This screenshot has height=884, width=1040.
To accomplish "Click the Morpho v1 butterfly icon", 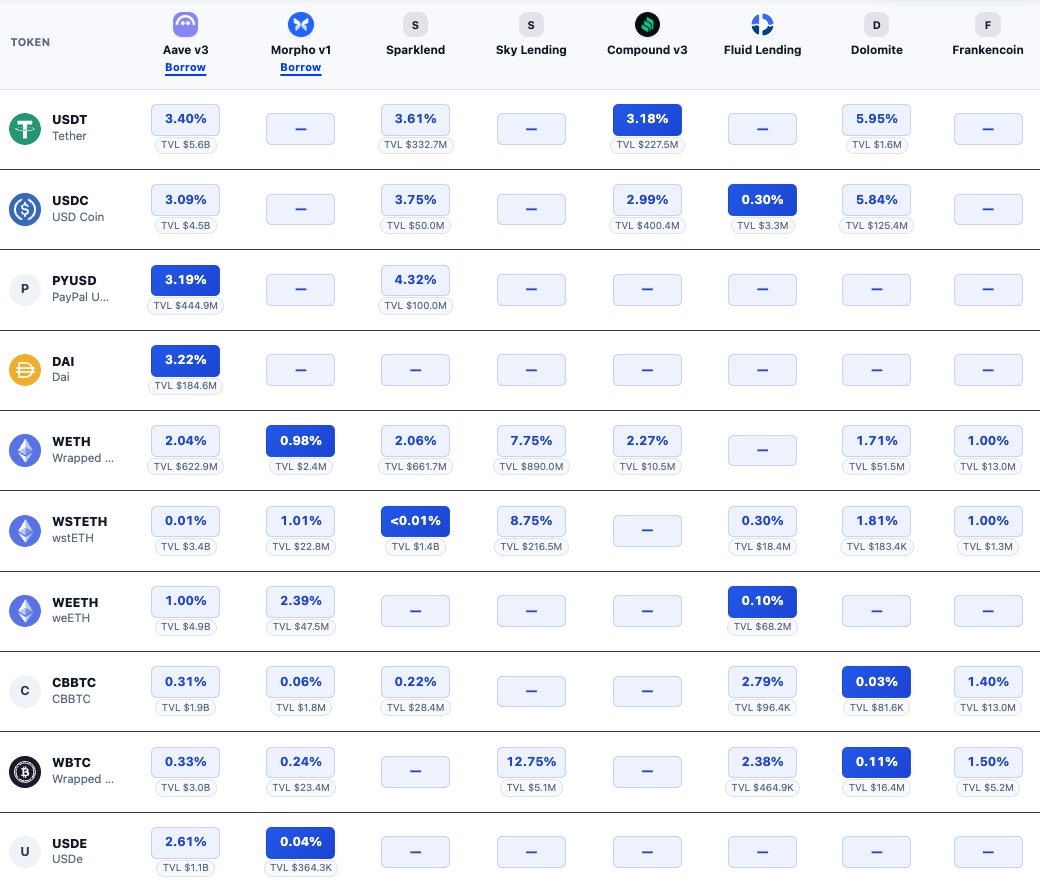I will 300,25.
